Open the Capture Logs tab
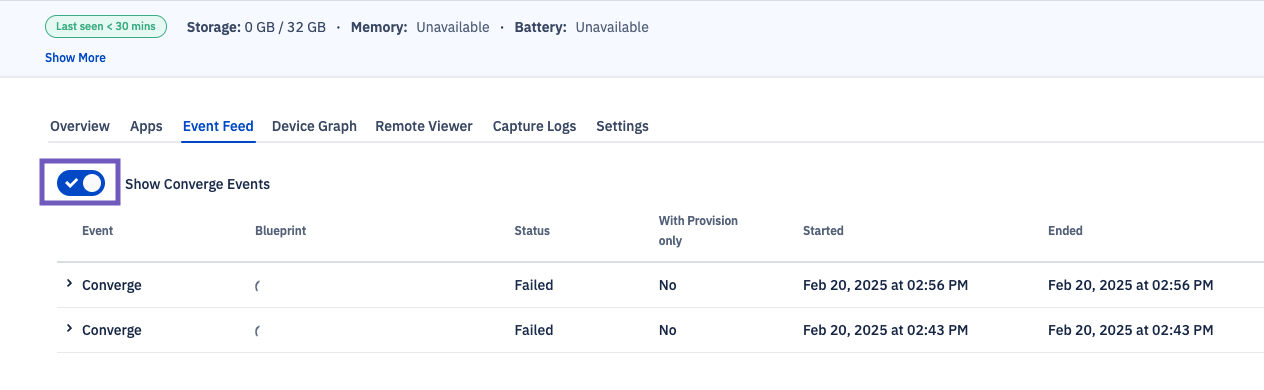Viewport: 1264px width, 390px height. [x=534, y=126]
